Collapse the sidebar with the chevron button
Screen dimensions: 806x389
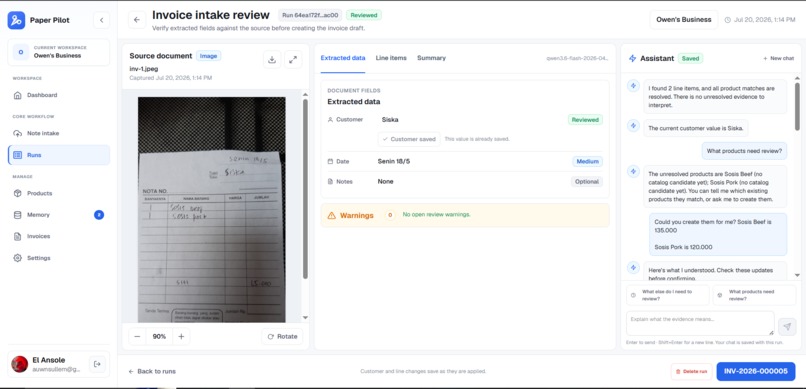pyautogui.click(x=101, y=20)
